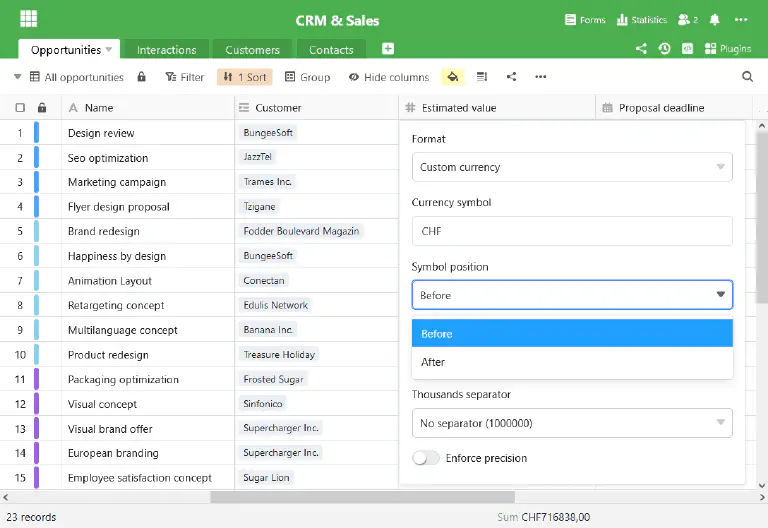Click the Proposal deadline column header

click(x=674, y=108)
